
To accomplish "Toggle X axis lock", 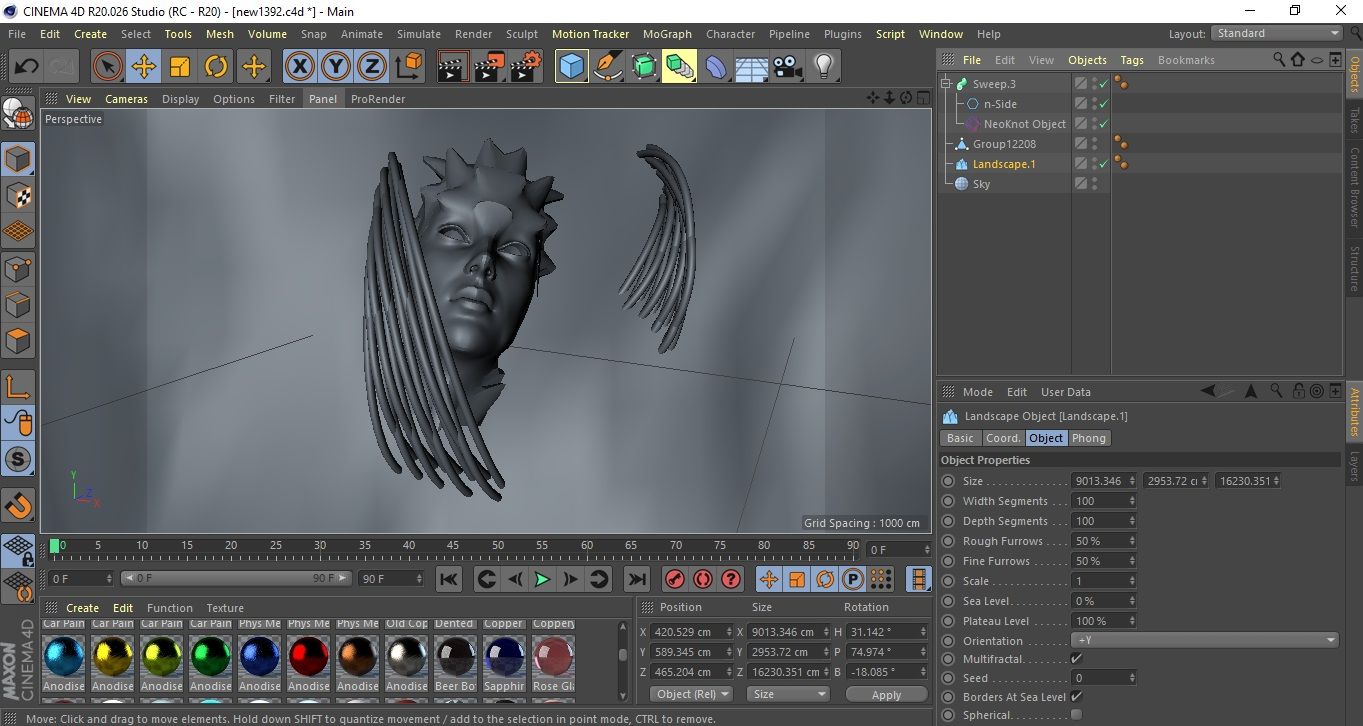I will 299,67.
